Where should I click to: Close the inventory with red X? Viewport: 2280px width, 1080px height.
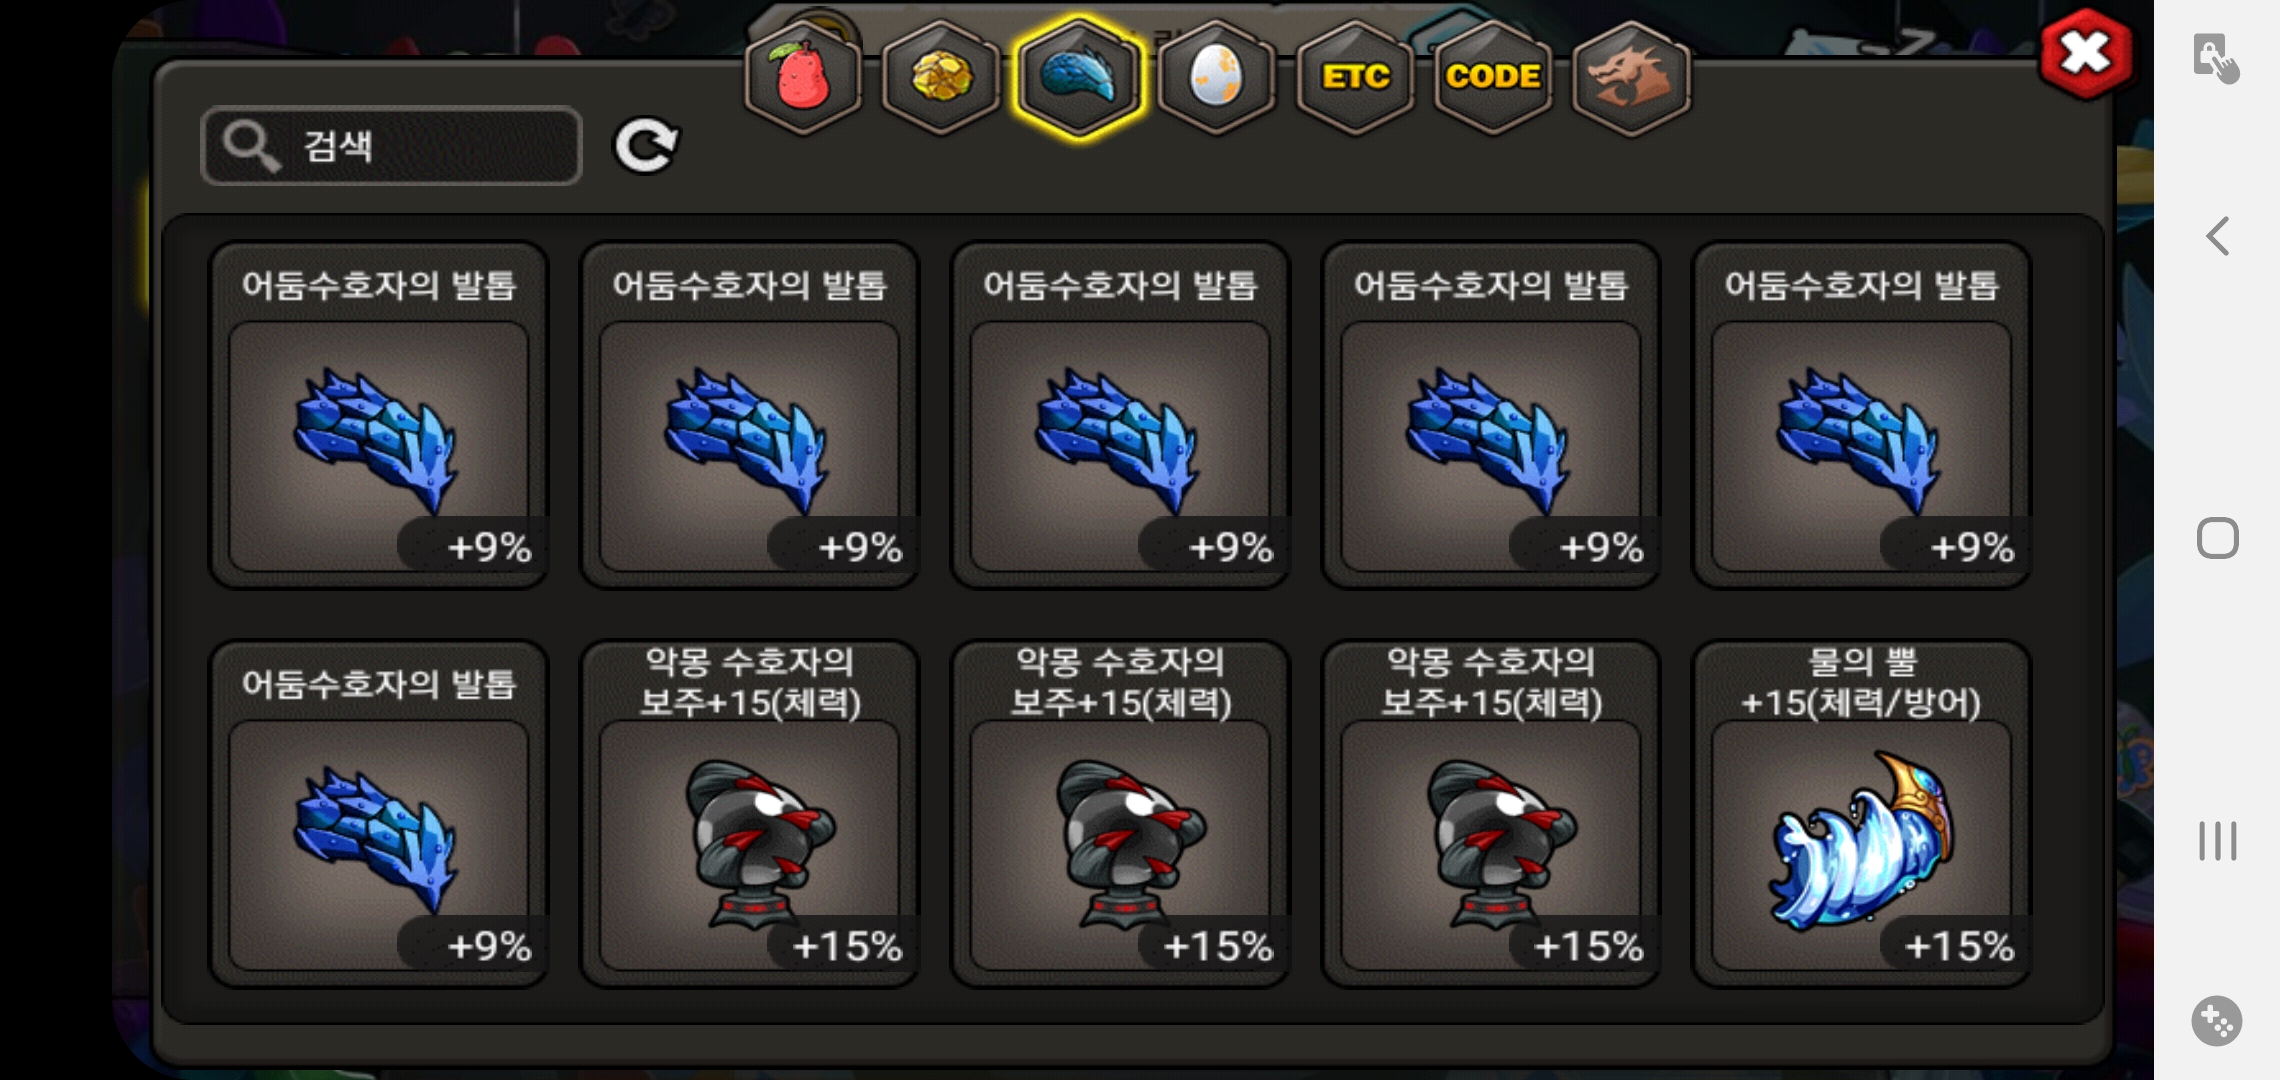click(x=2086, y=53)
